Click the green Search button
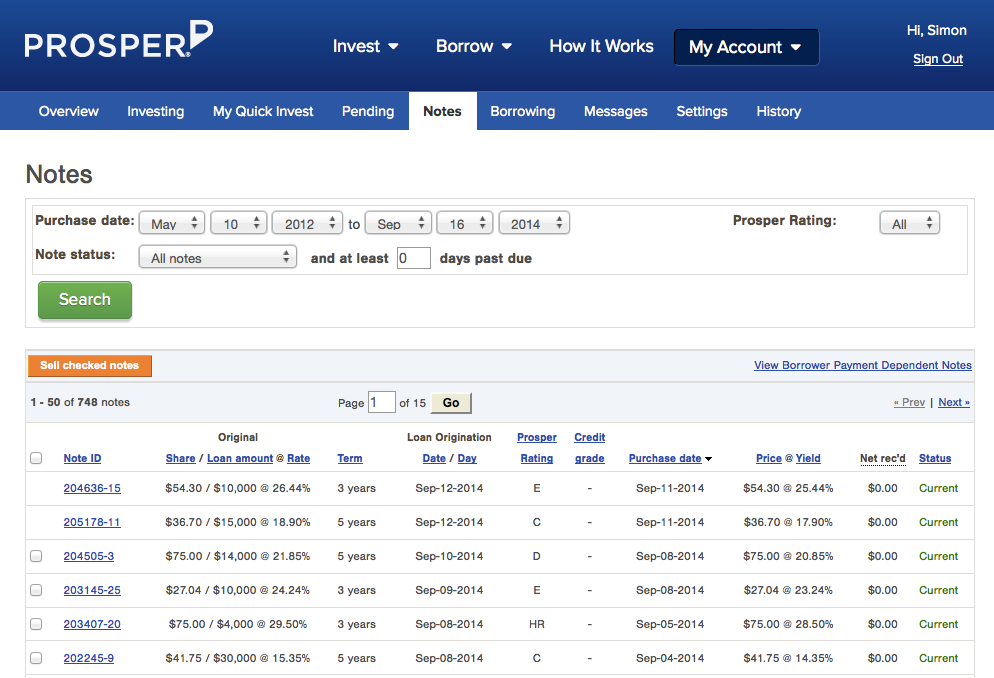Viewport: 994px width, 678px height. [x=85, y=300]
